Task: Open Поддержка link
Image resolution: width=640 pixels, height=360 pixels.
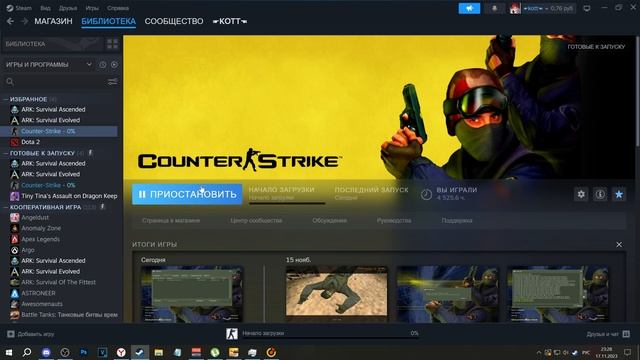Action: (457, 220)
